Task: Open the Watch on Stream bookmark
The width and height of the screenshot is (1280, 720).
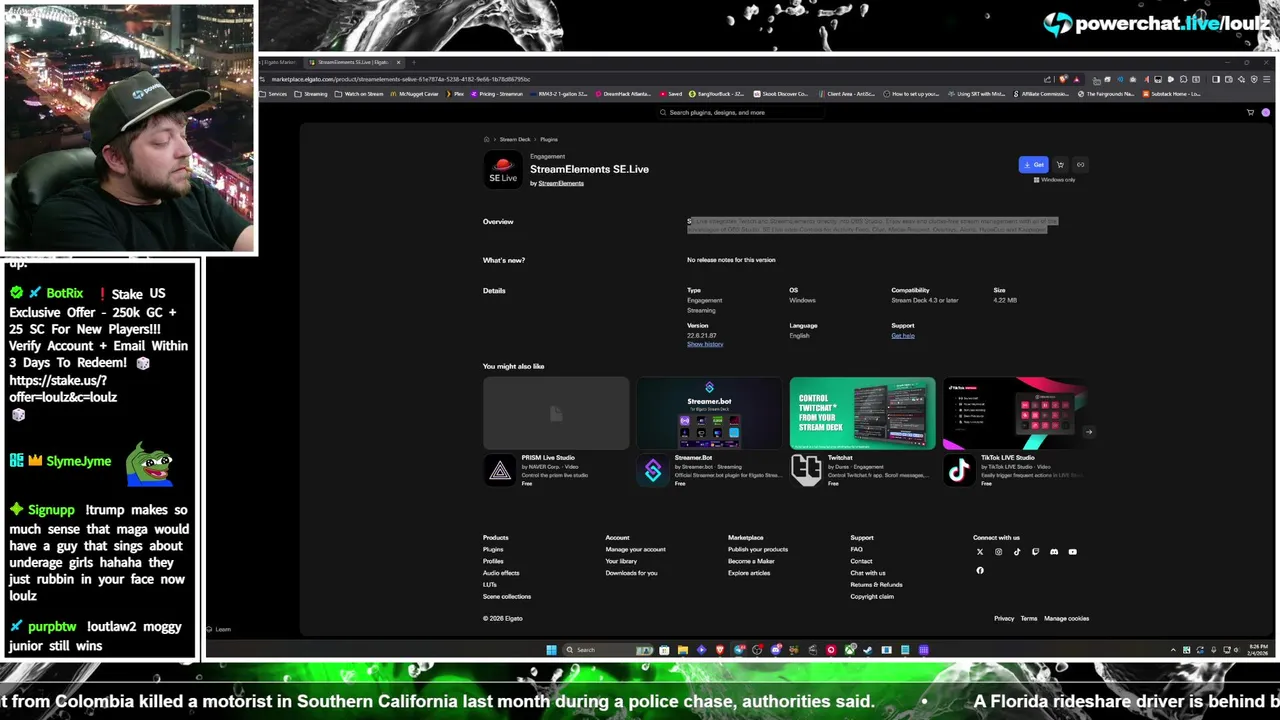Action: click(360, 94)
